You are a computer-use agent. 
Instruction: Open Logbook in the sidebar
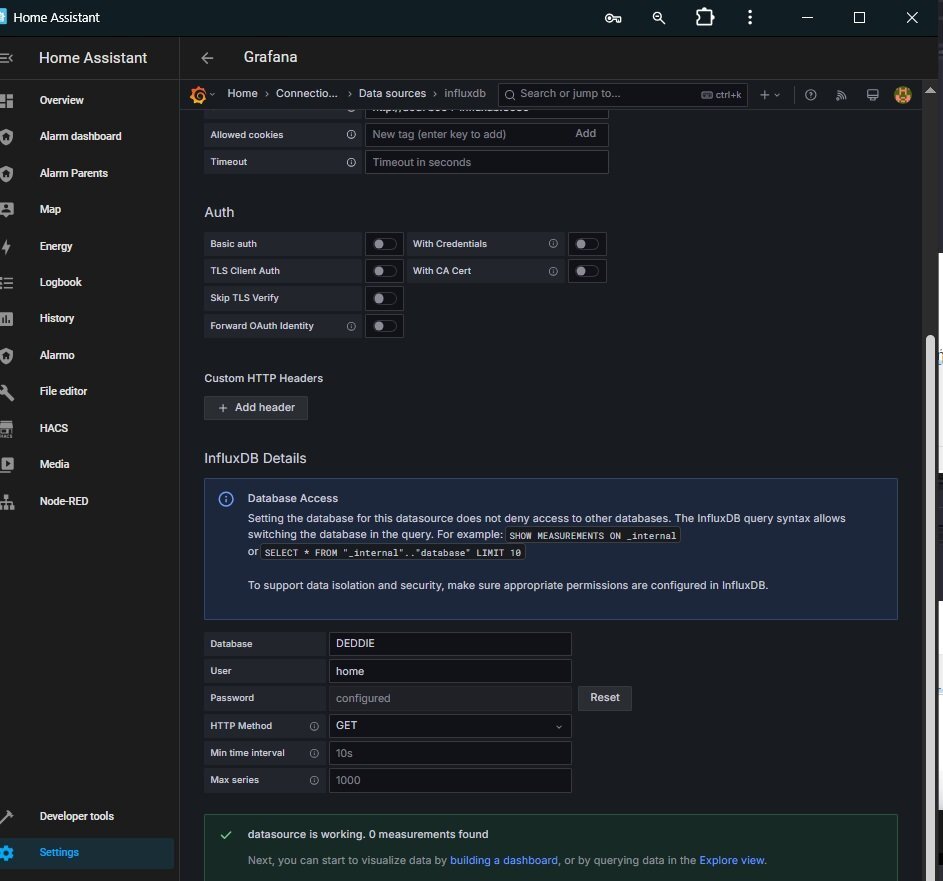click(61, 283)
